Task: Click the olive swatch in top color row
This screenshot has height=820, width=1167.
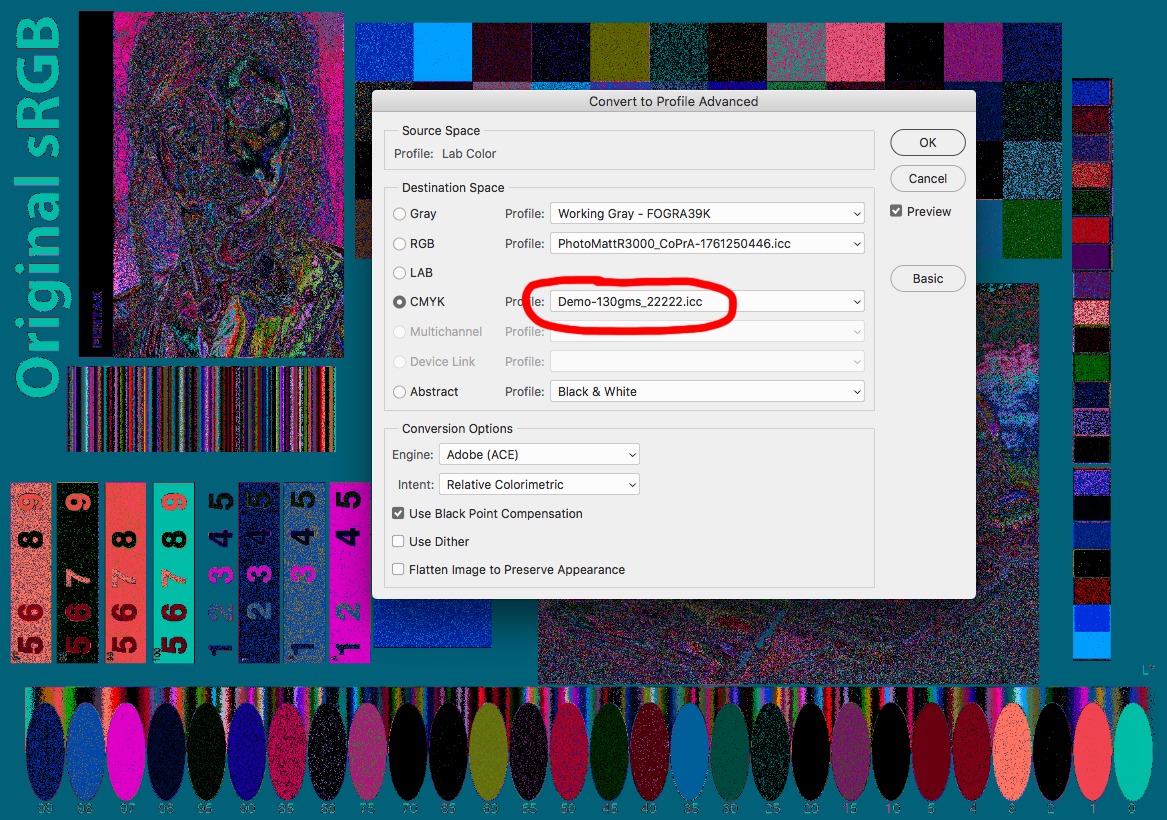Action: 620,51
